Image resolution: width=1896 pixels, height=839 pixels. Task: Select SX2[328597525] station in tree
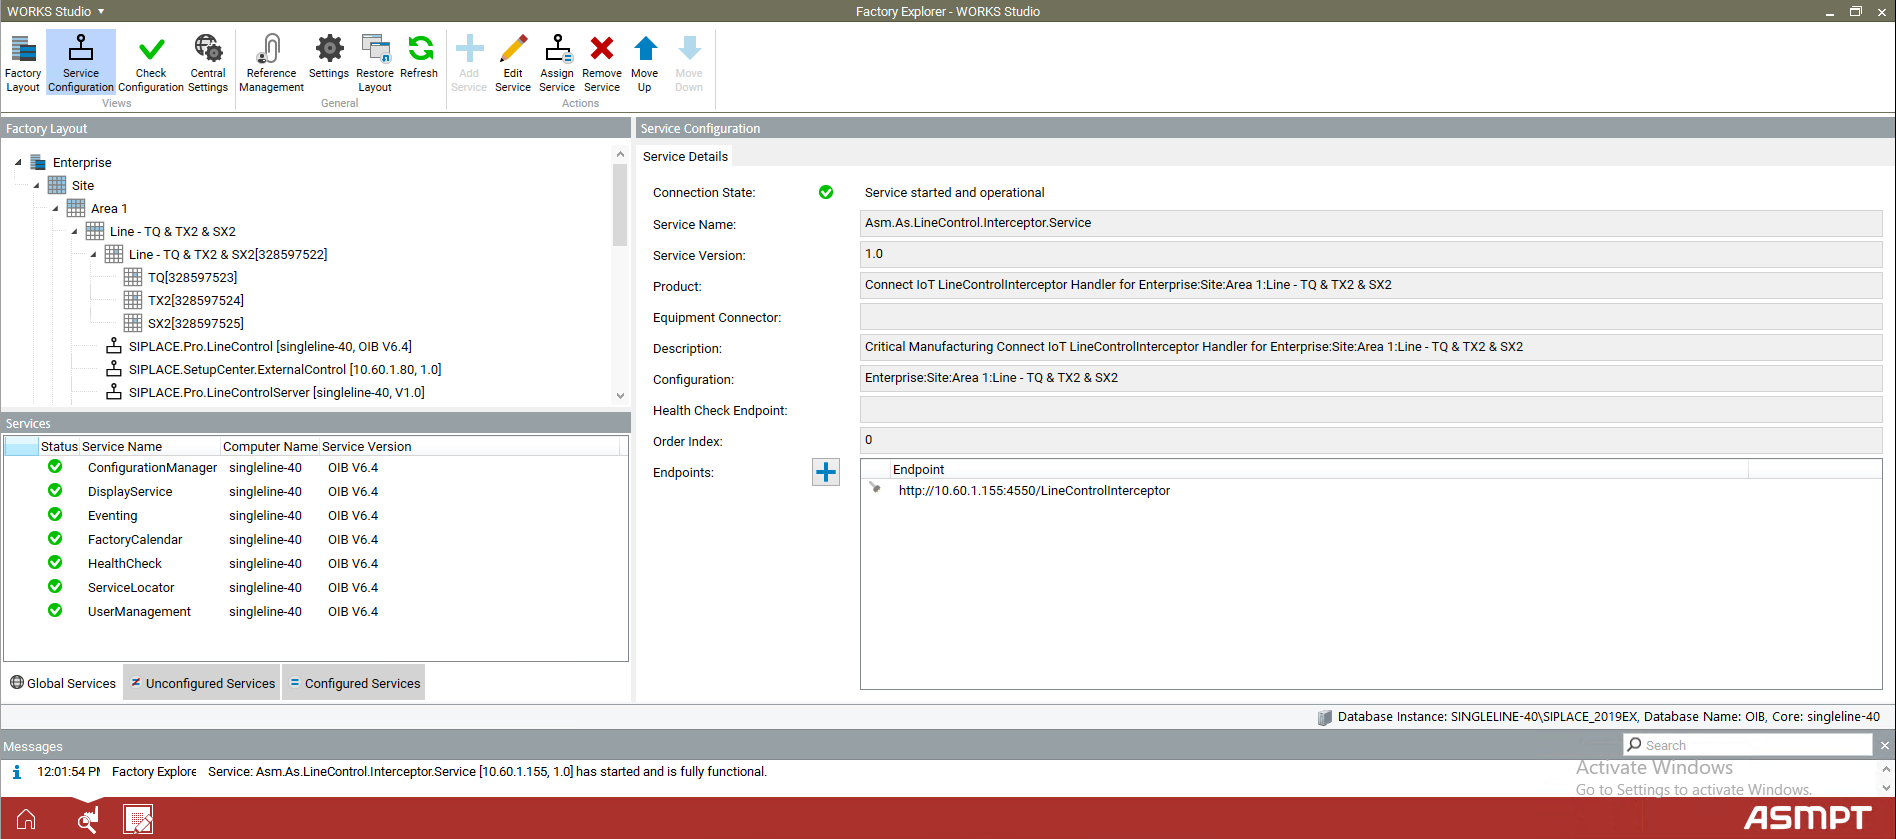point(196,323)
